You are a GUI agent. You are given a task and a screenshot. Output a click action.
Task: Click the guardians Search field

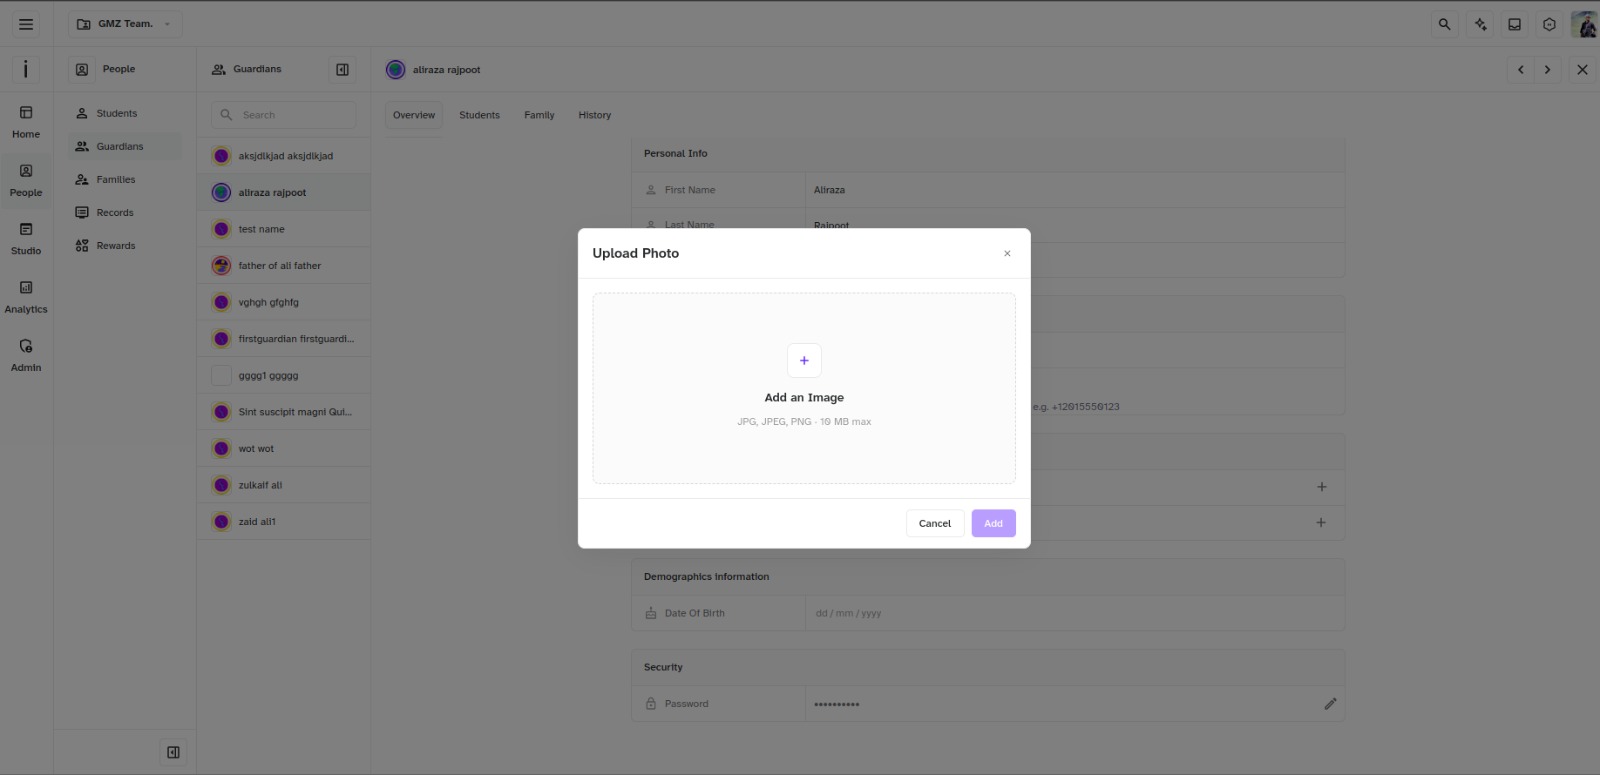tap(284, 115)
